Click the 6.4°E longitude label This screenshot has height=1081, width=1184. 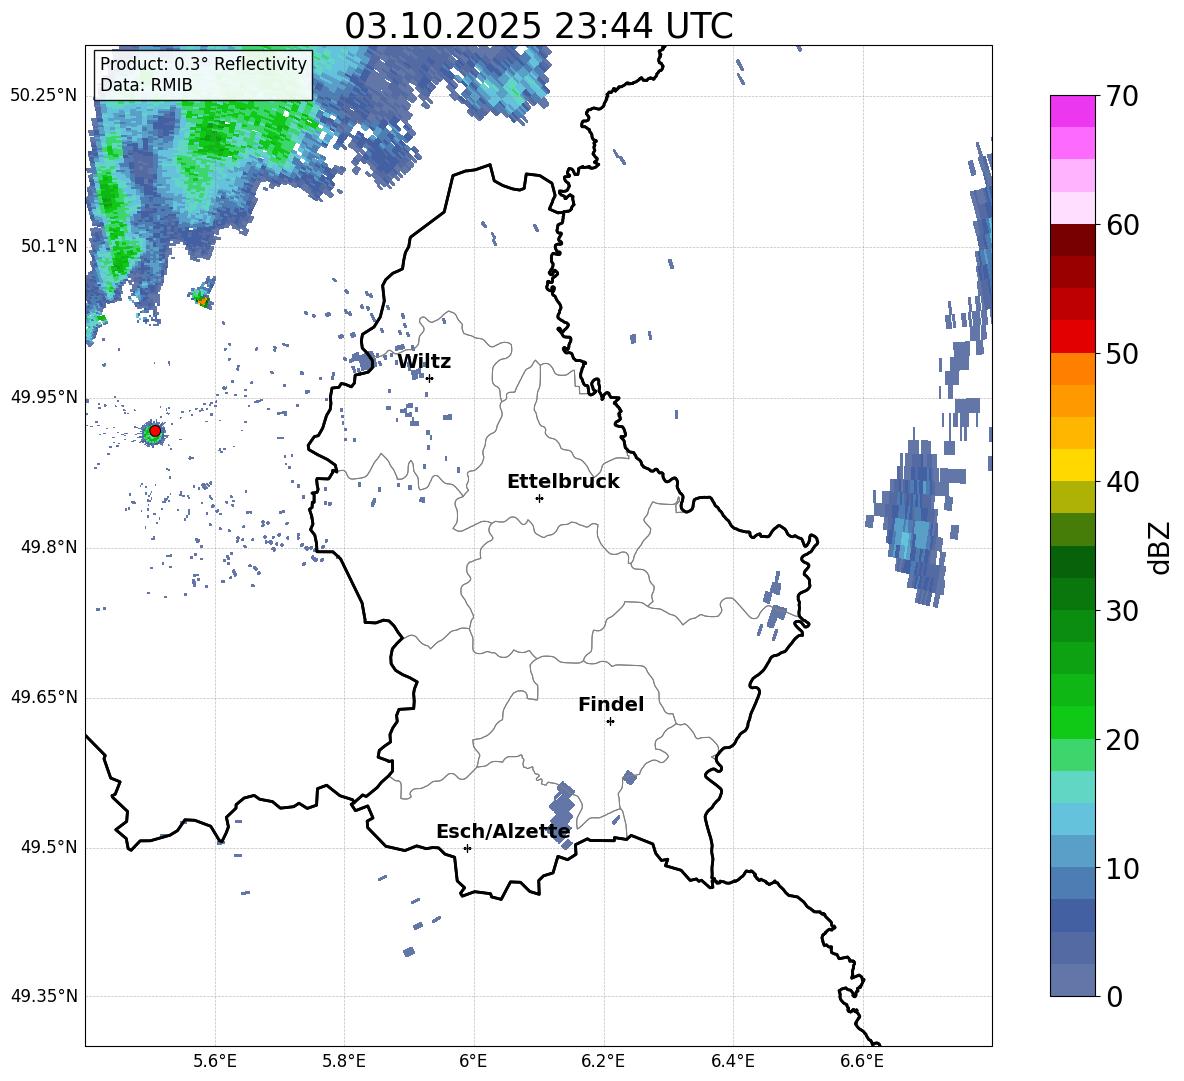[732, 1061]
